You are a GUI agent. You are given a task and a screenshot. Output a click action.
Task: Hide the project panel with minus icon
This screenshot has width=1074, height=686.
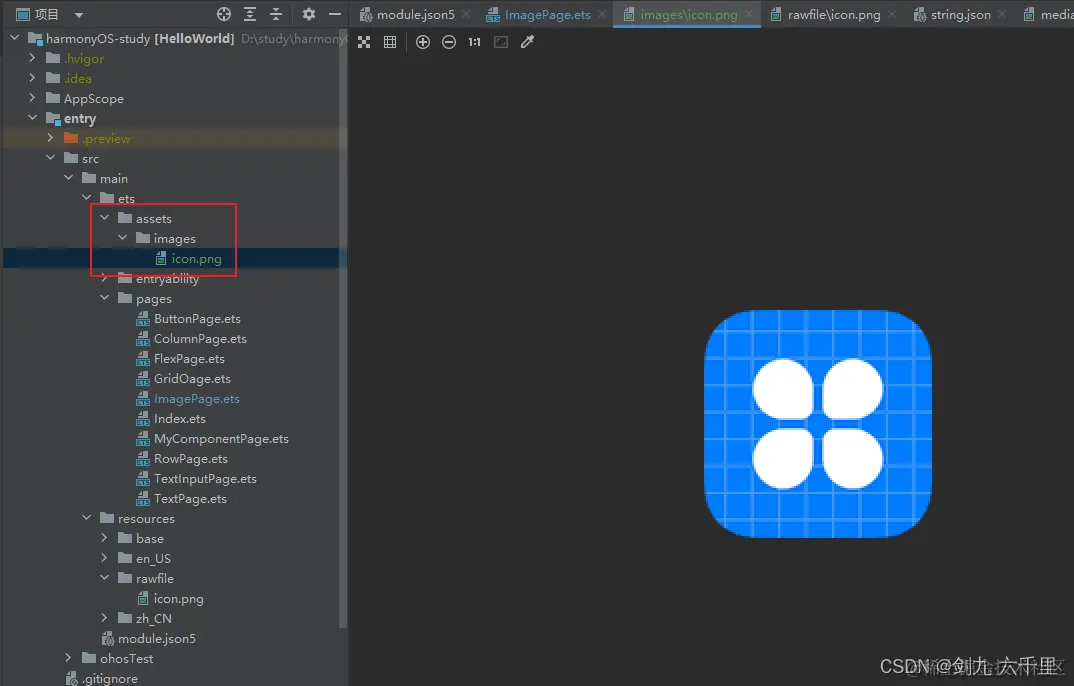tap(335, 14)
